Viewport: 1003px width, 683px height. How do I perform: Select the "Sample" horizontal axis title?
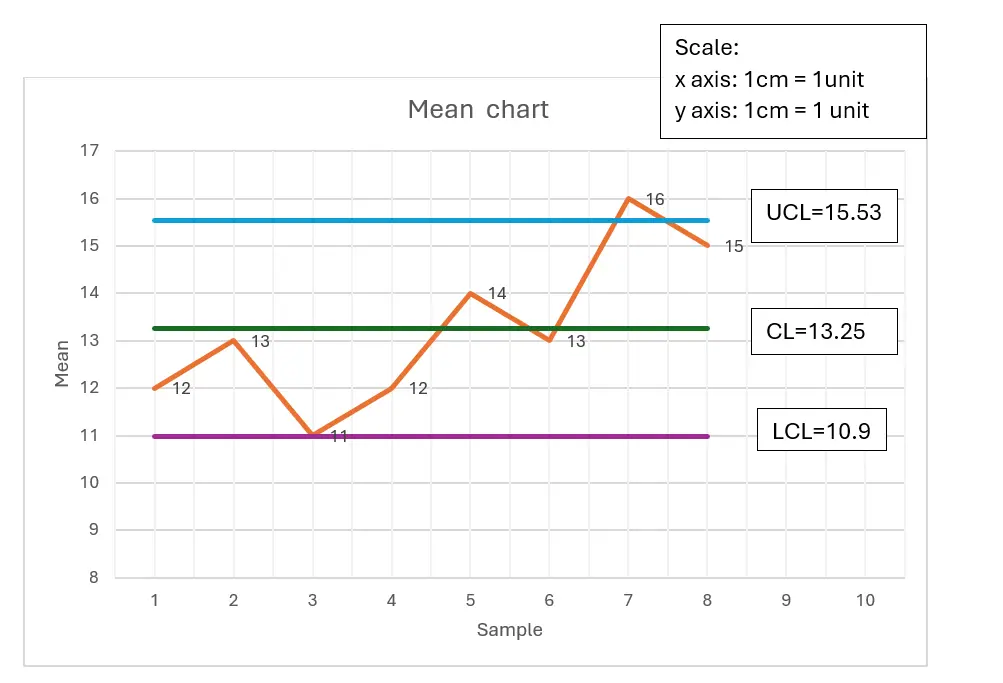point(509,630)
